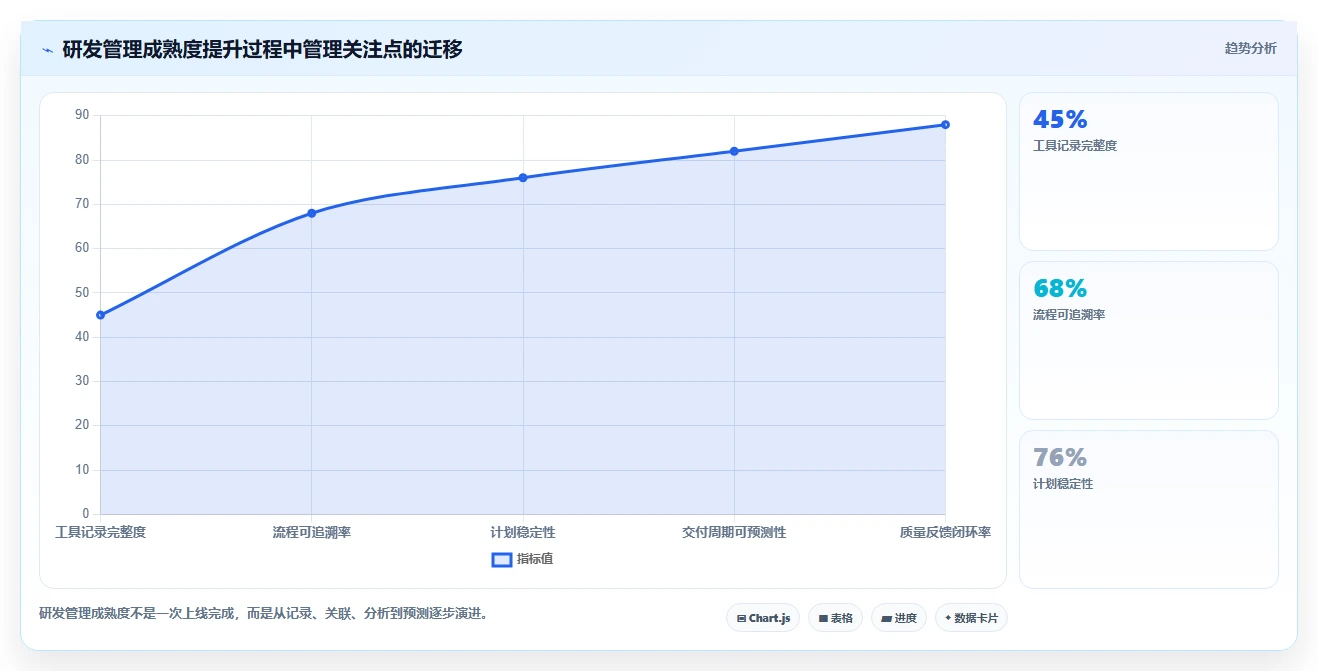Click the 质量反馈闭环率 data point at 88

tap(945, 125)
